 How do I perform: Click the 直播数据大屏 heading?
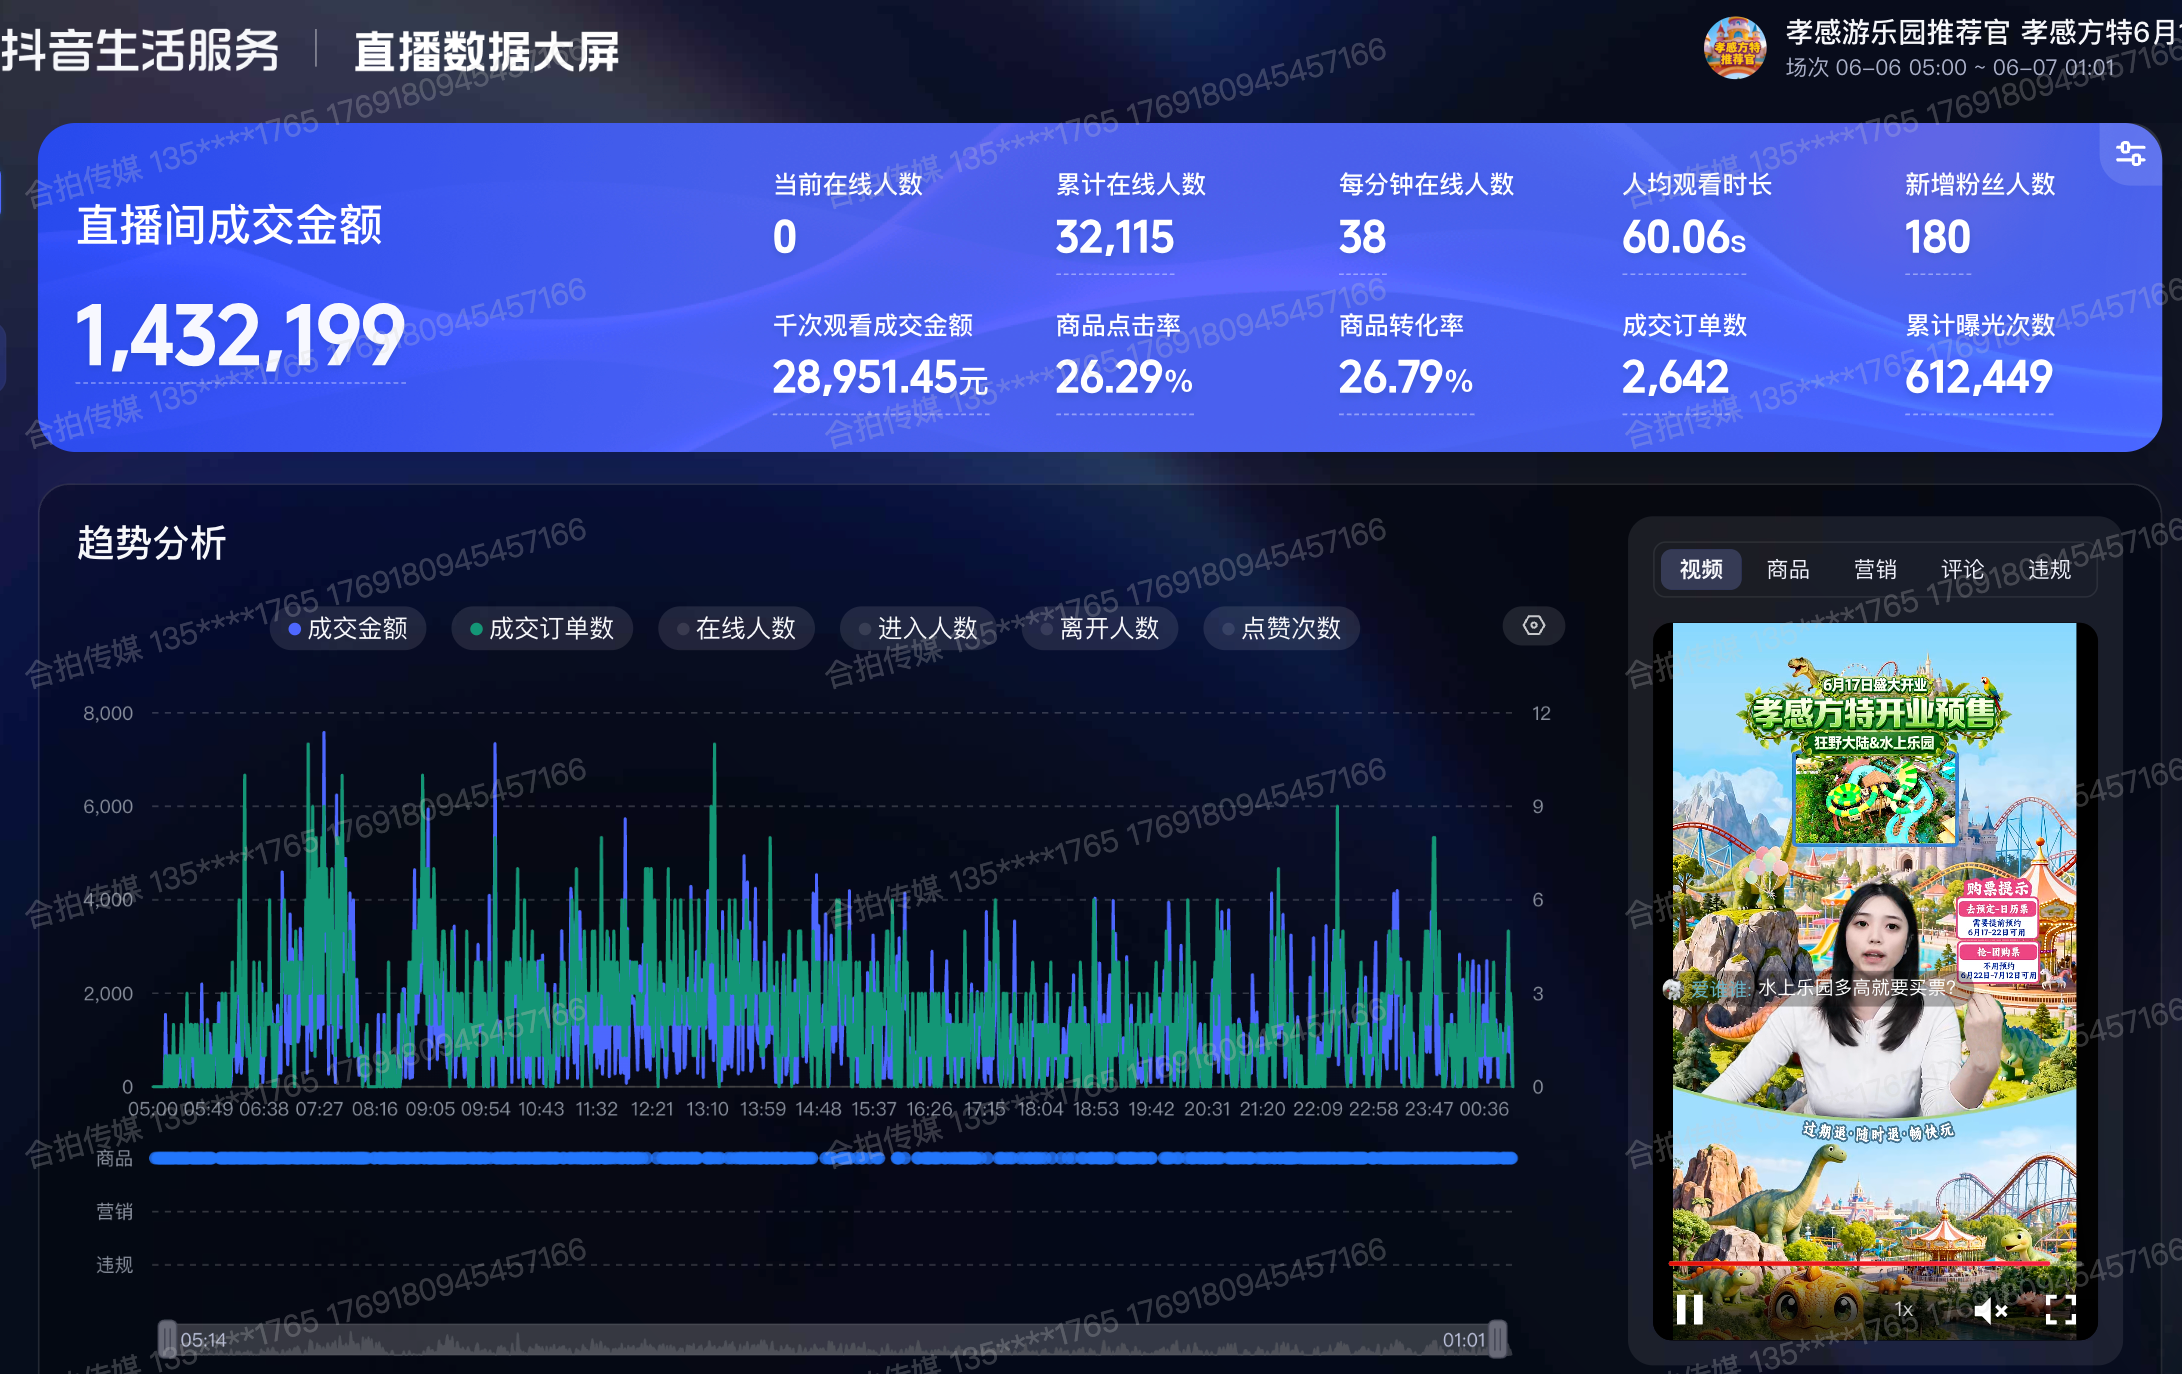pyautogui.click(x=487, y=51)
